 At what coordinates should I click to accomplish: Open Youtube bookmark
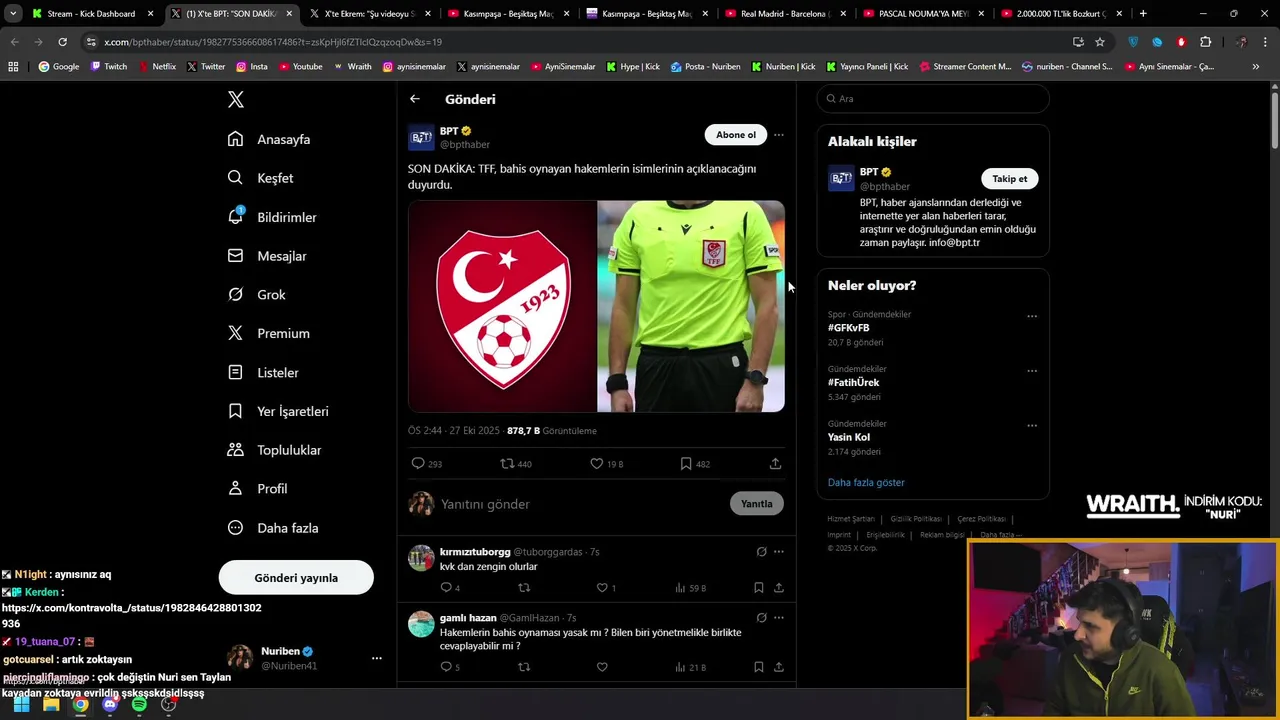pyautogui.click(x=300, y=67)
